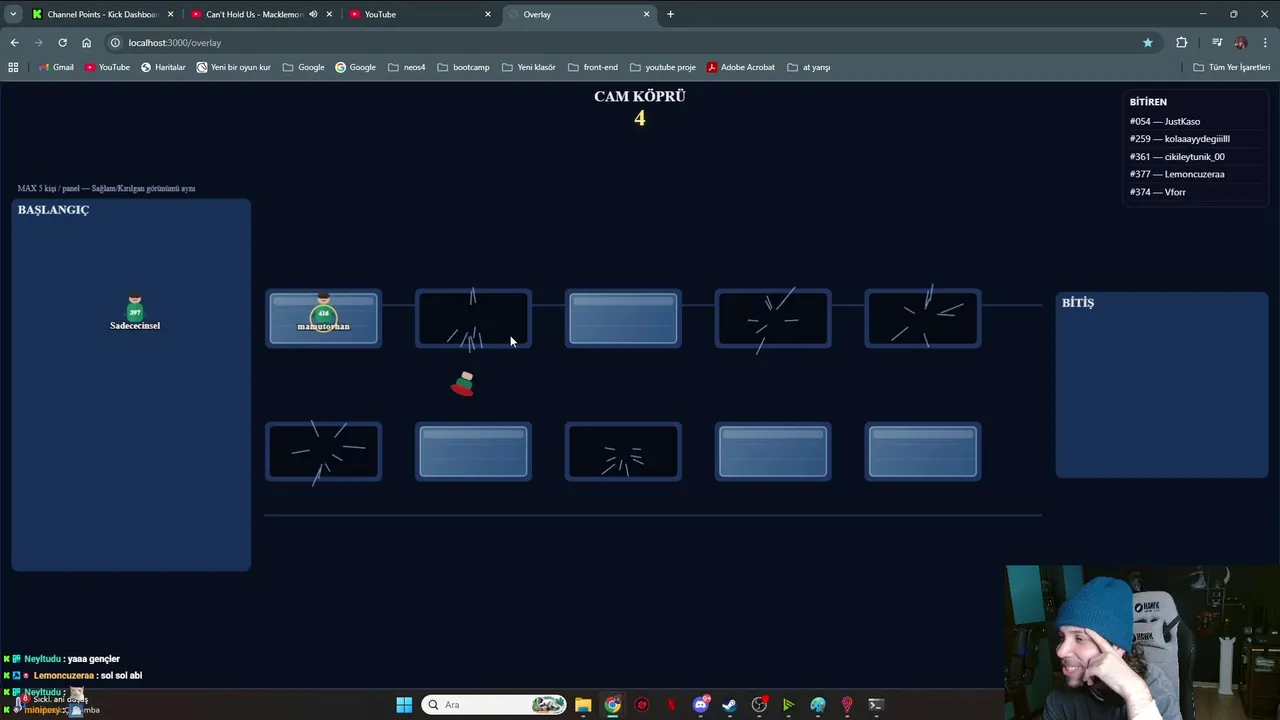
Task: Expand Tüm Yer İşaretleri folder
Action: pos(1231,67)
